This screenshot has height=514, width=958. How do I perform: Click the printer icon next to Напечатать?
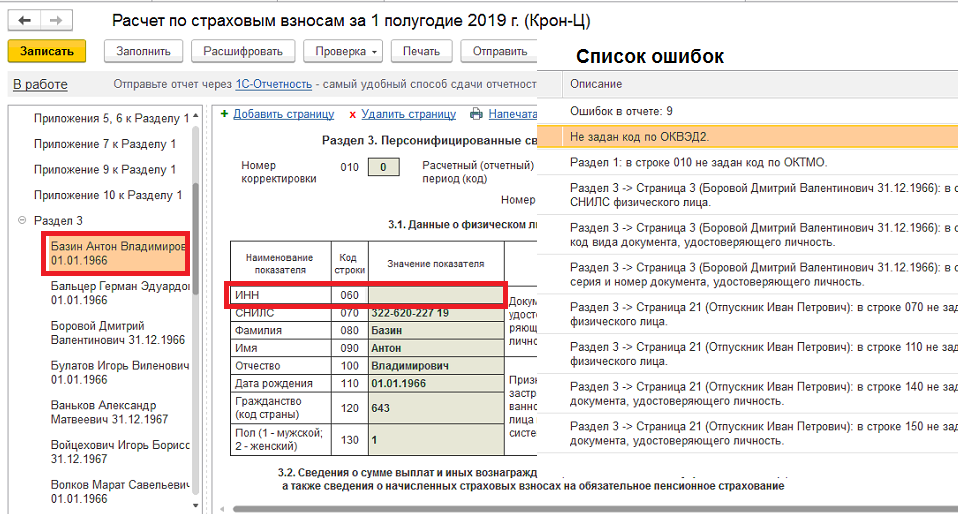(x=476, y=114)
